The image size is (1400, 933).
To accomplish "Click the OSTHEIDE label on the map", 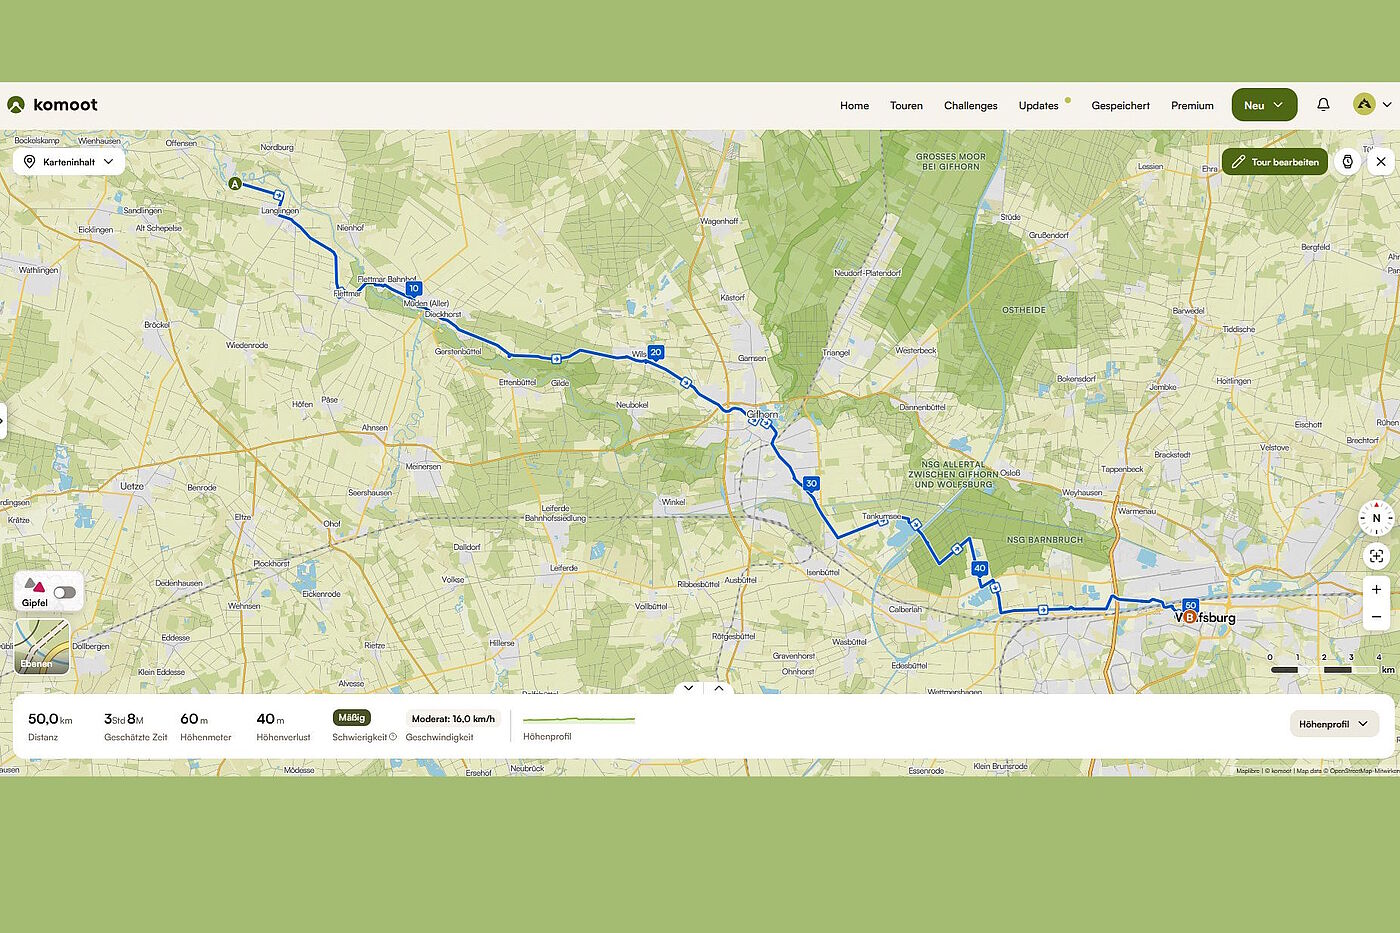I will point(1024,310).
